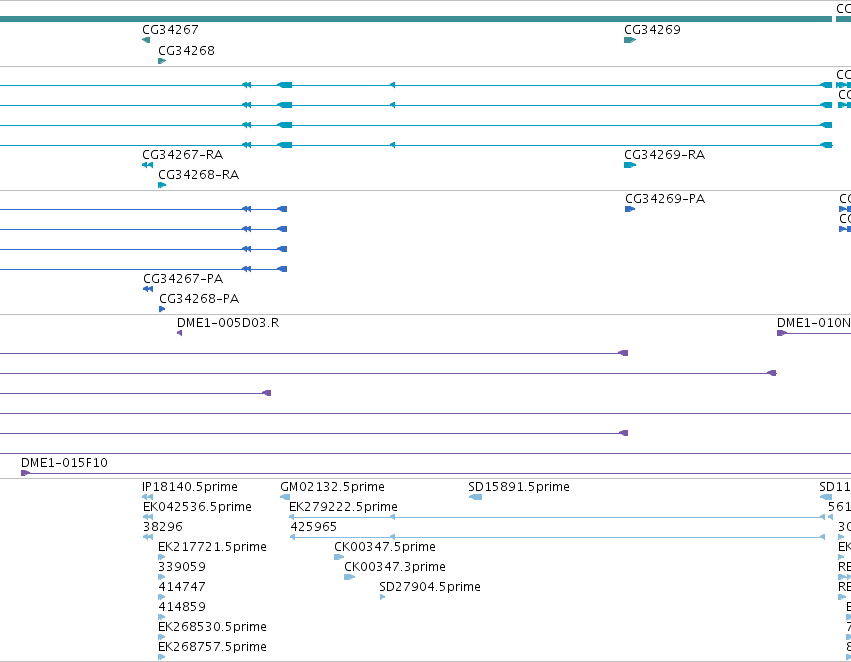Click the CG34269-PA protein glyph
851x662 pixels.
point(630,209)
